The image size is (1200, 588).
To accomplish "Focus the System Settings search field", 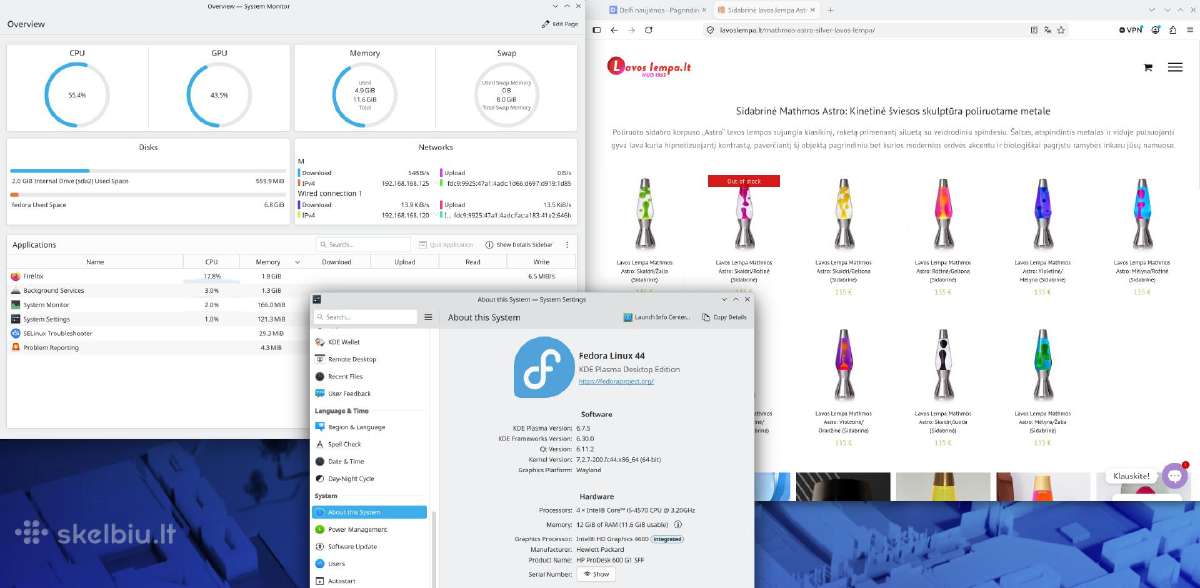I will click(364, 317).
